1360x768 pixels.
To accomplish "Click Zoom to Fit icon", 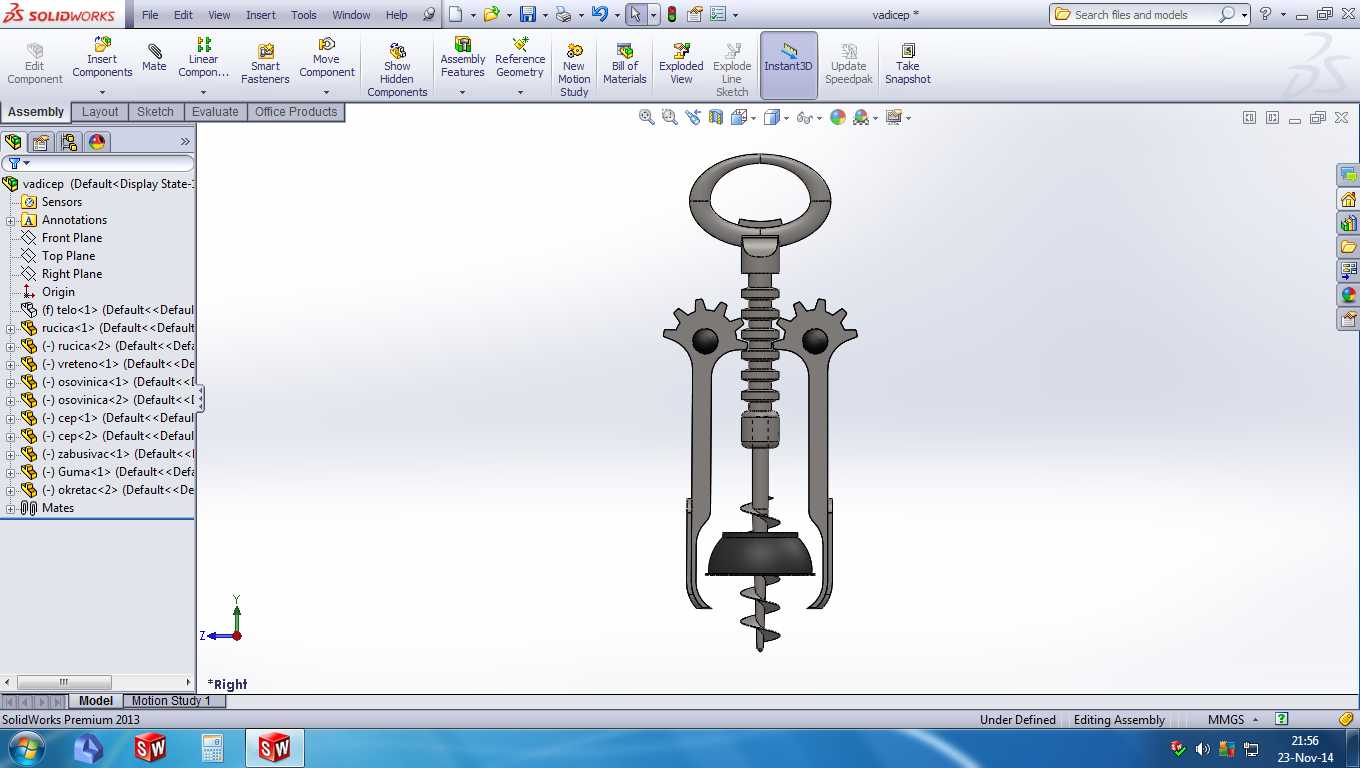I will pyautogui.click(x=647, y=117).
